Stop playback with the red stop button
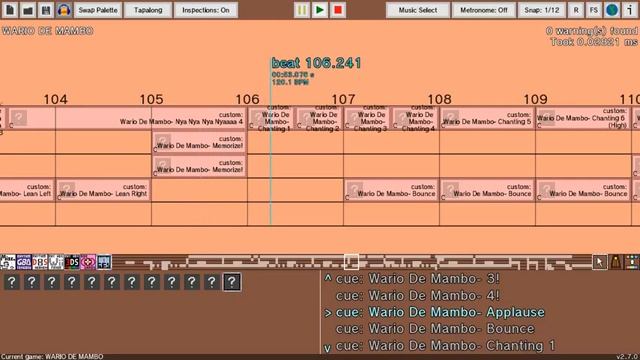Viewport: 640px width, 360px height. 338,10
